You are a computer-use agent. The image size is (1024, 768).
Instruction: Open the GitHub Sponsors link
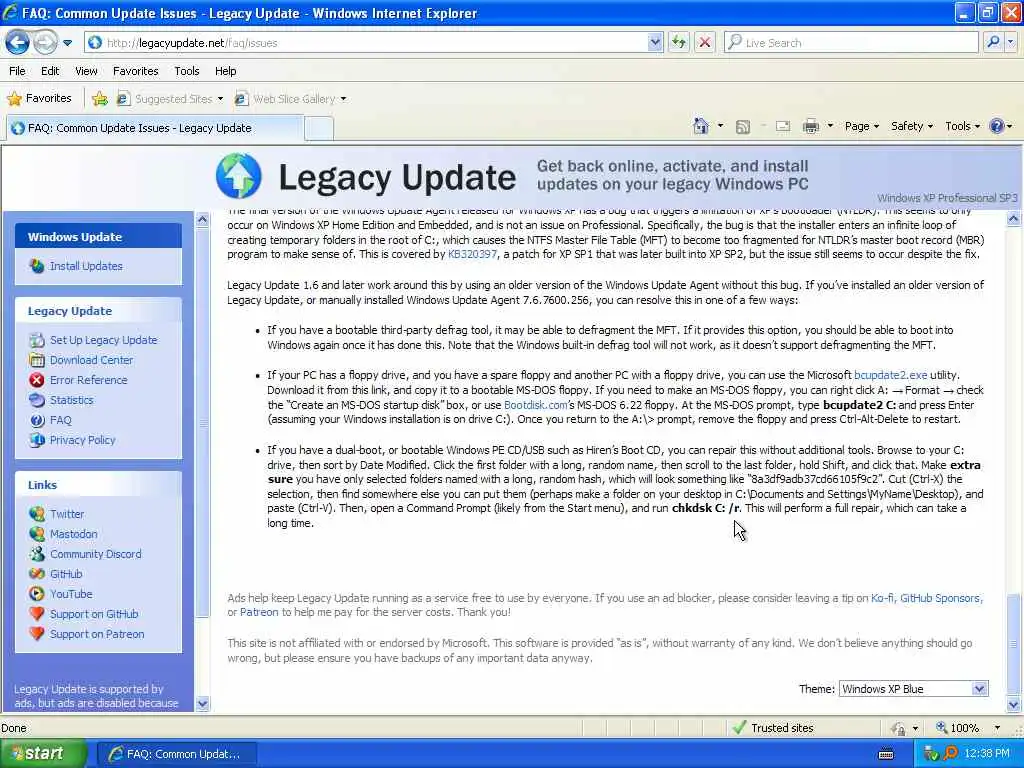pos(940,598)
